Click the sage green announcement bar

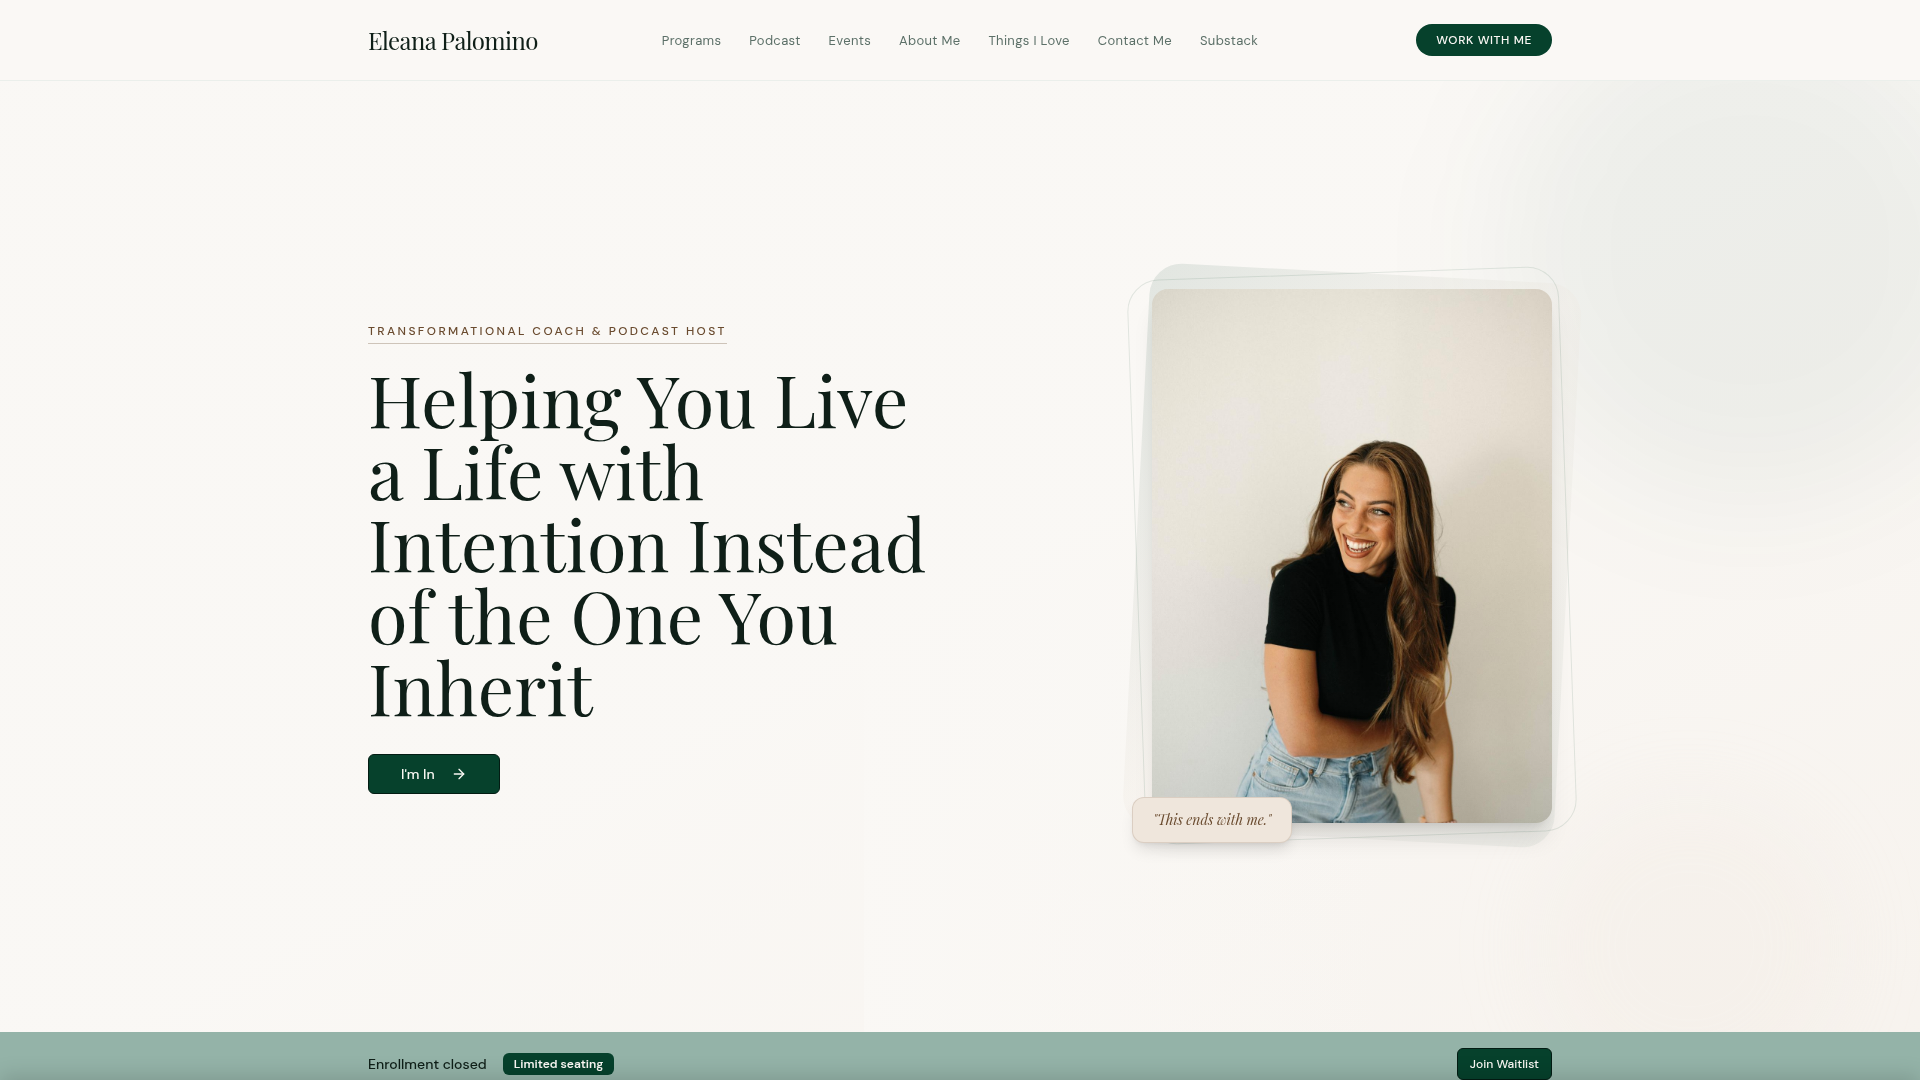pyautogui.click(x=960, y=1056)
